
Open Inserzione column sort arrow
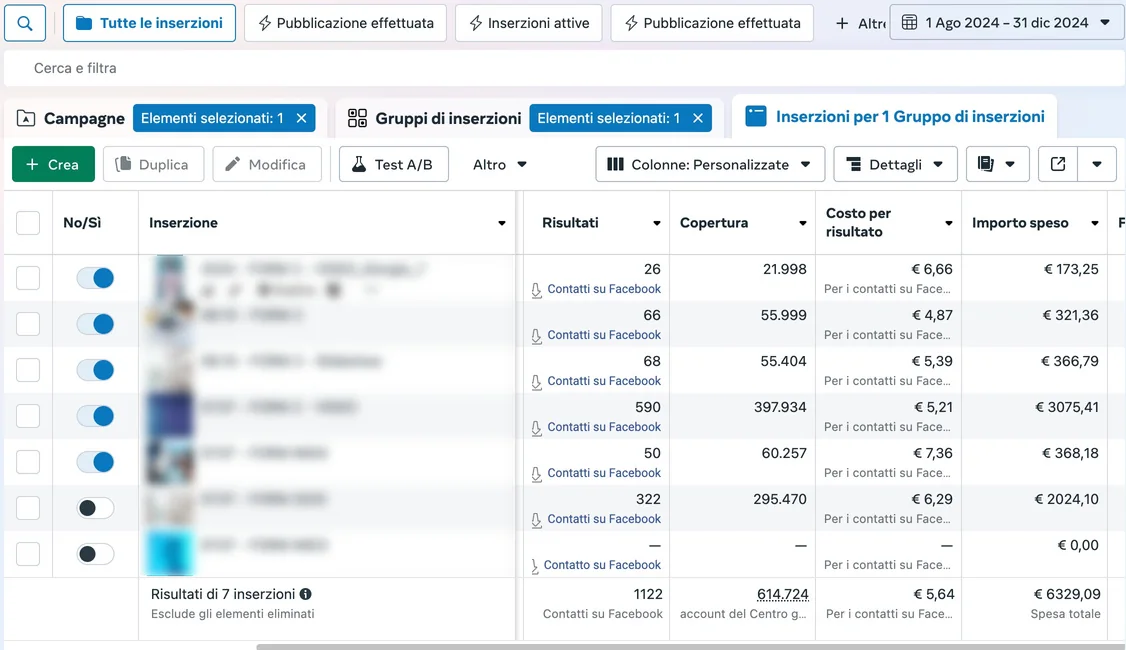point(502,223)
